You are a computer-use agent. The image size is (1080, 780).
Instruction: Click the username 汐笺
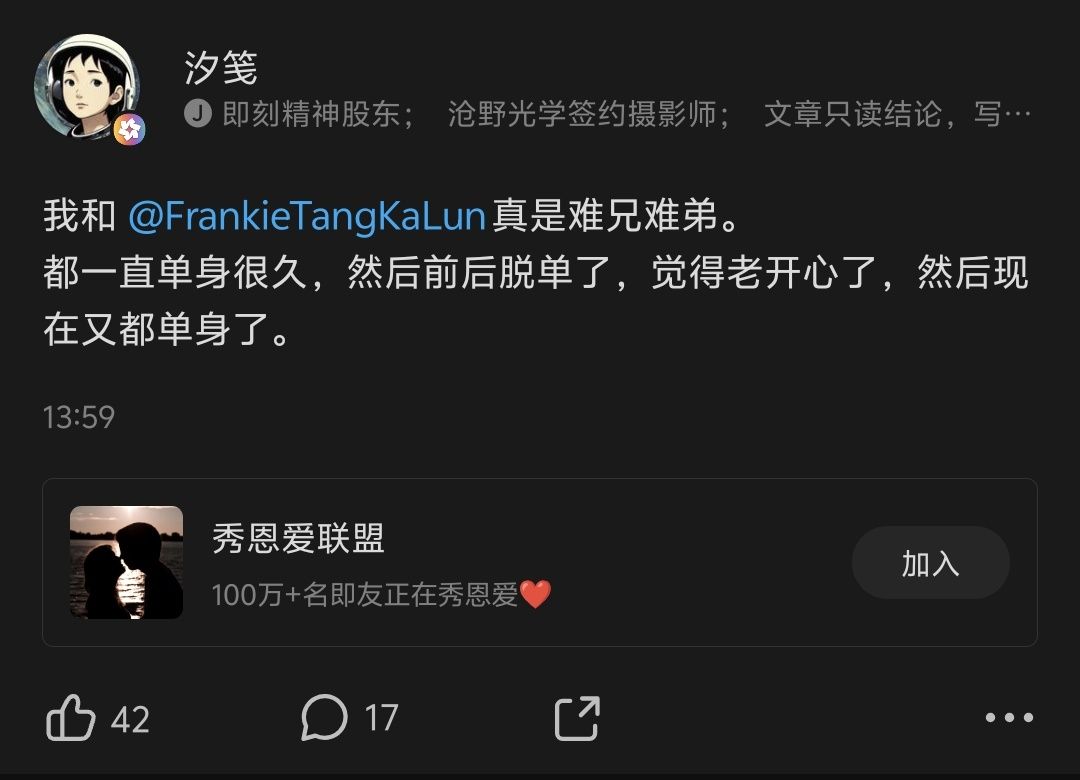click(x=220, y=68)
